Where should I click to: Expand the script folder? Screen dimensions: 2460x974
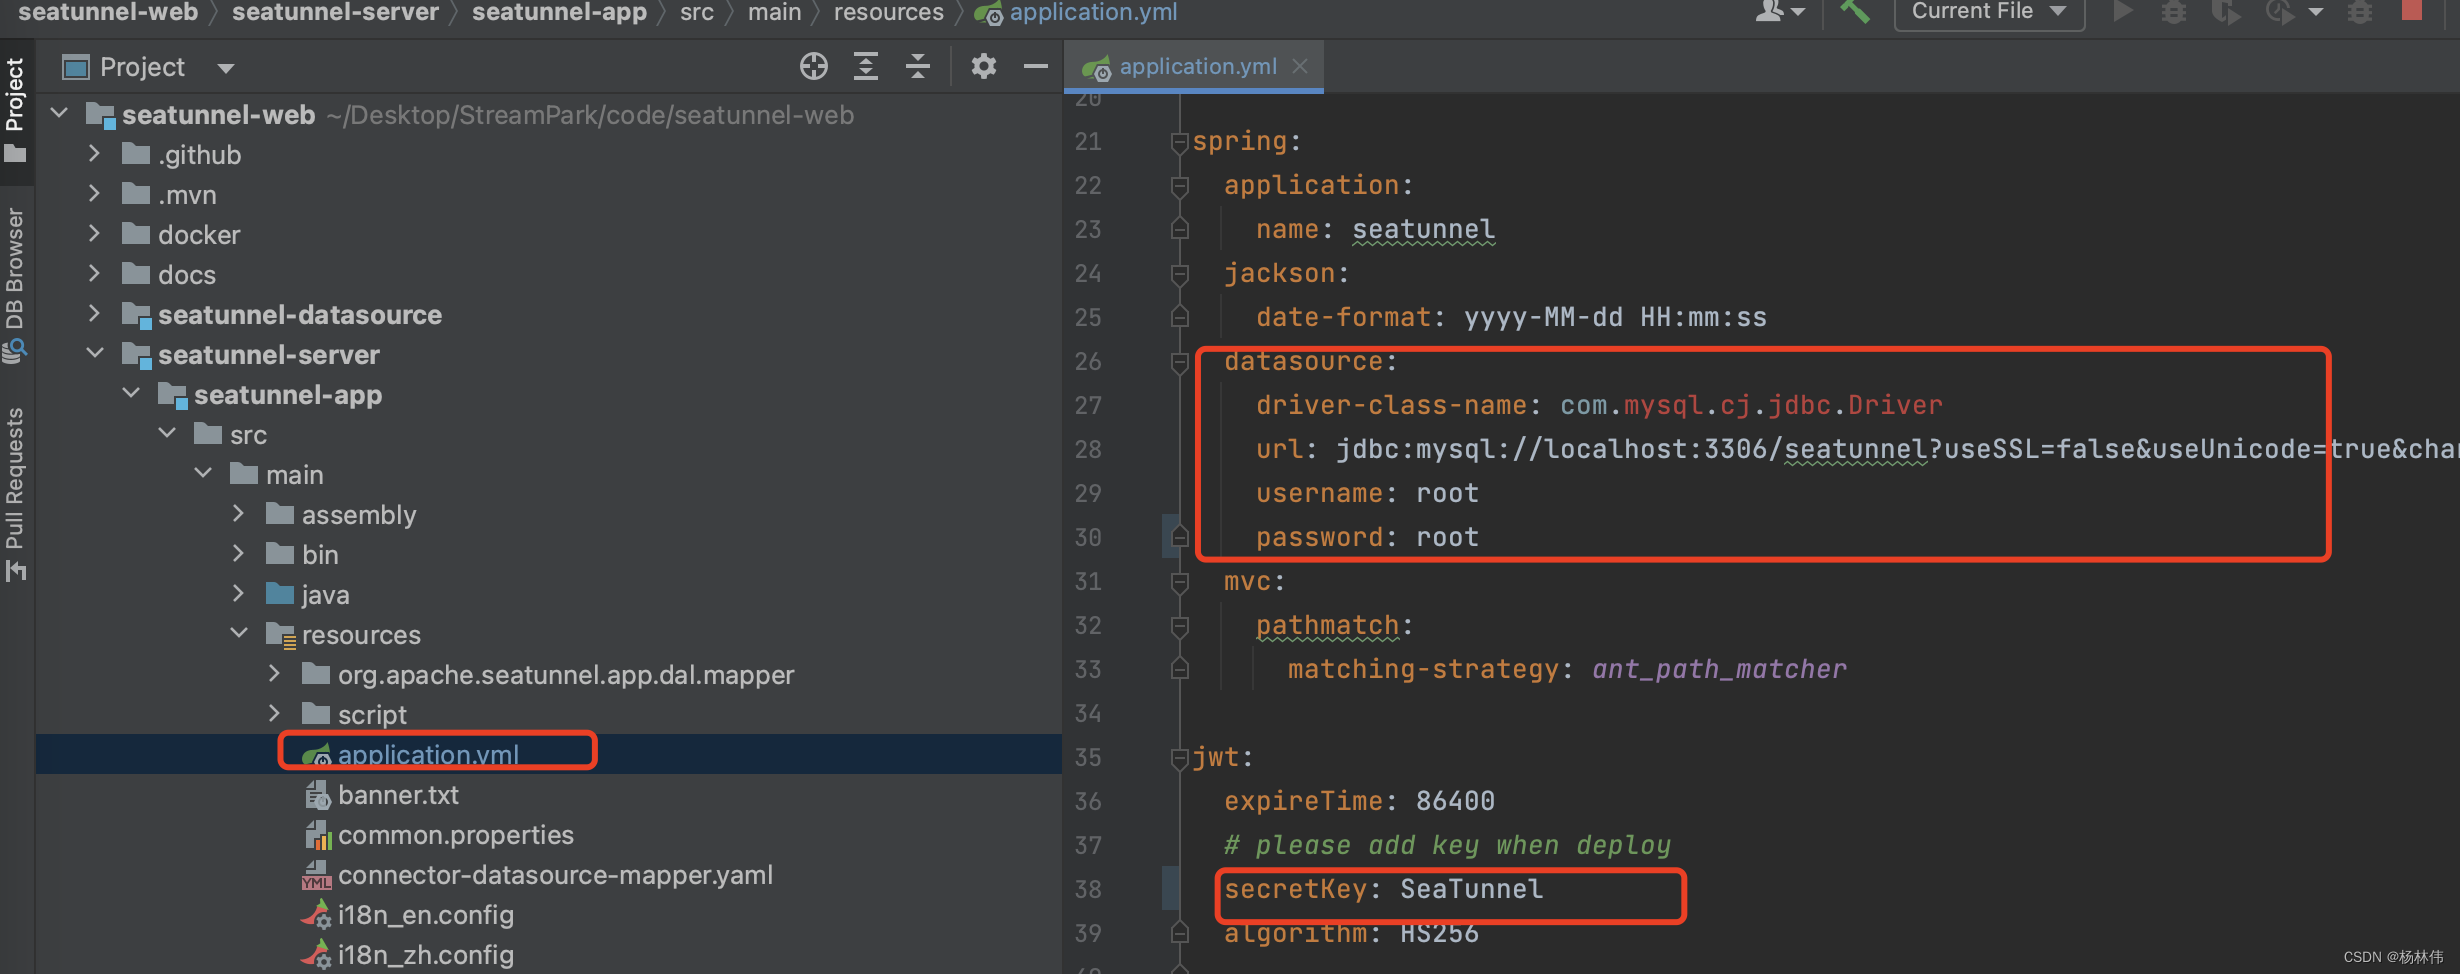point(274,713)
